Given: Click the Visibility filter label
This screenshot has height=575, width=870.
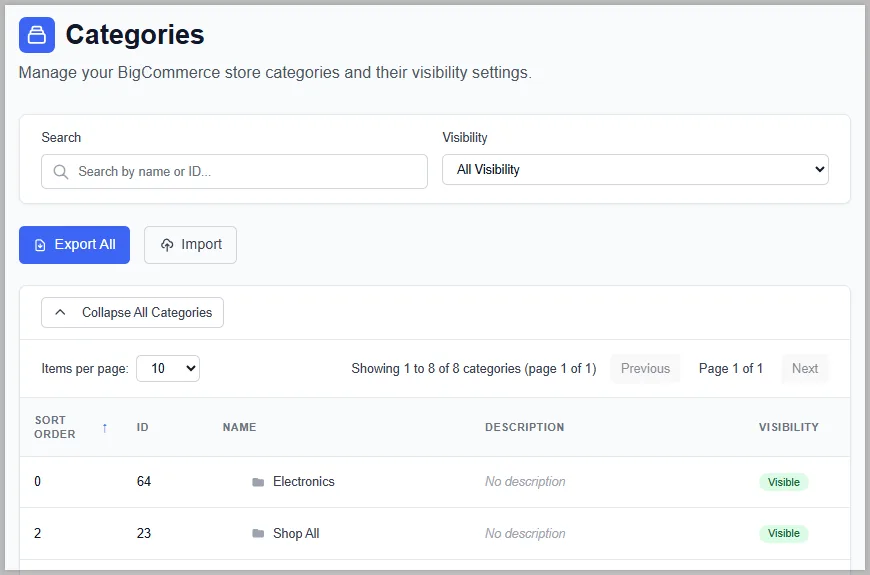Looking at the screenshot, I should (465, 138).
